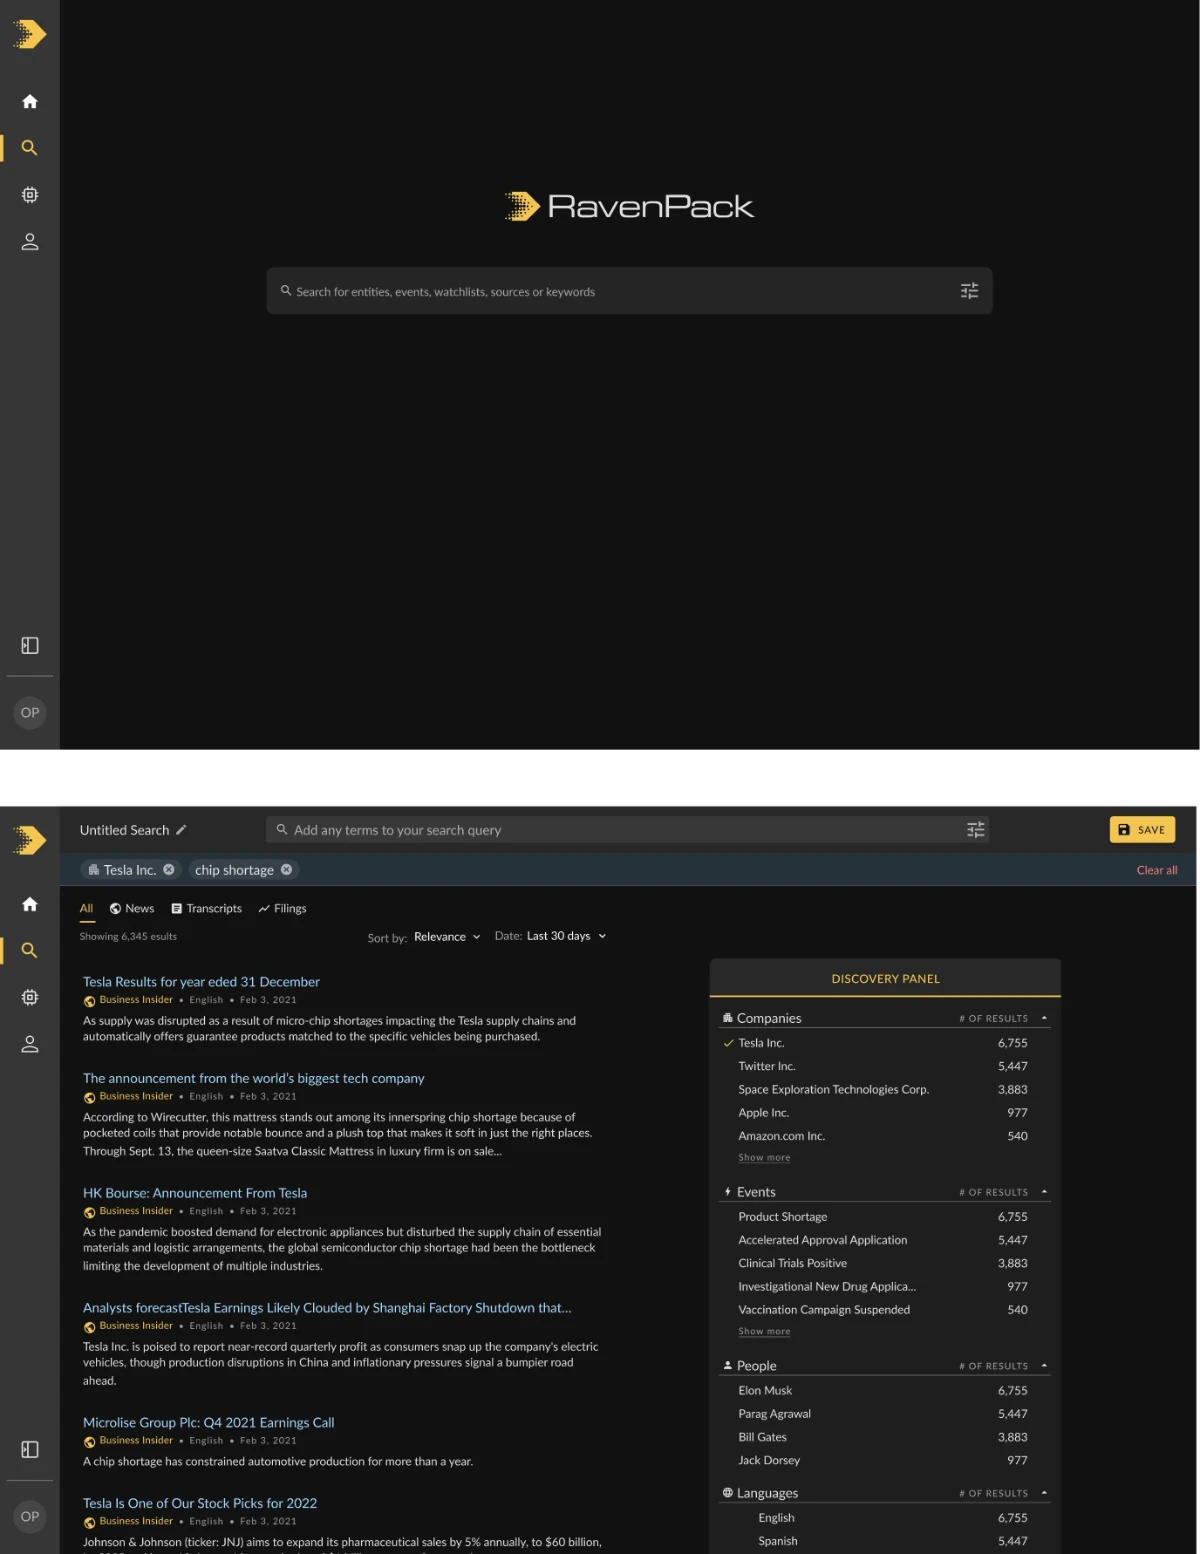Edit the Untitled Search name with the pencil icon
The height and width of the screenshot is (1554, 1200).
tap(181, 830)
